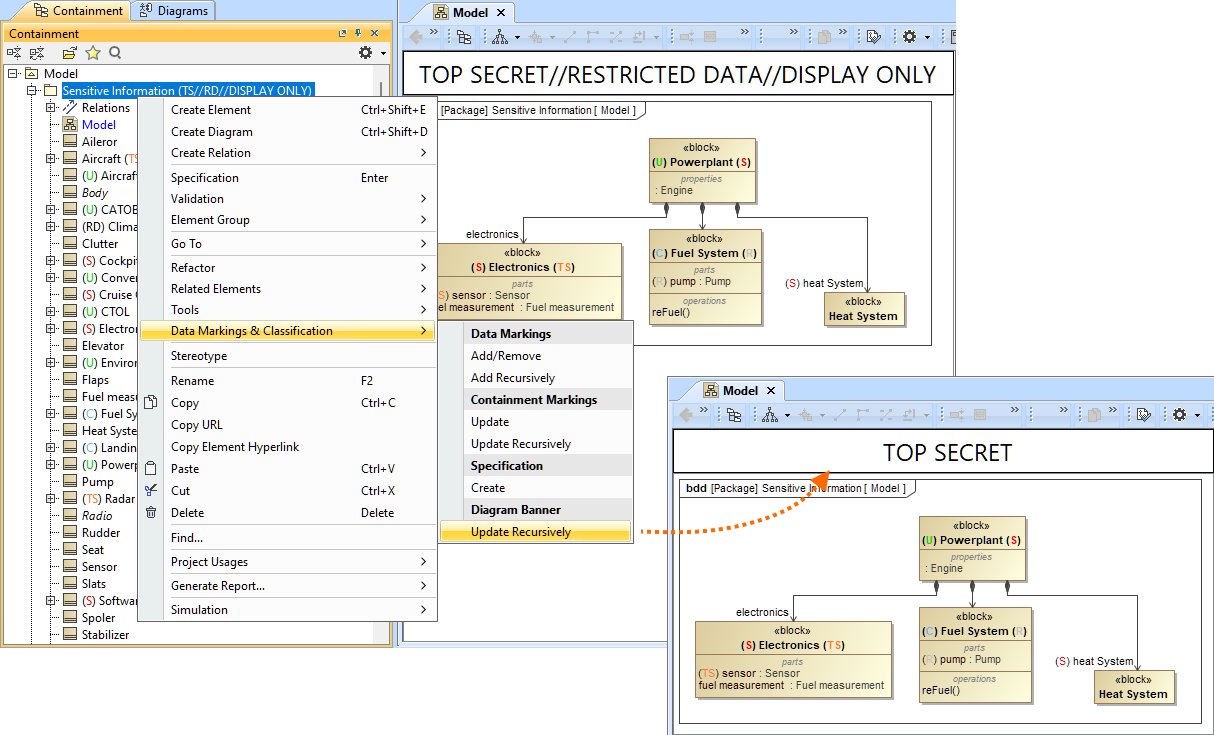Choose Create Element in context menu
This screenshot has height=735, width=1214.
pyautogui.click(x=289, y=110)
